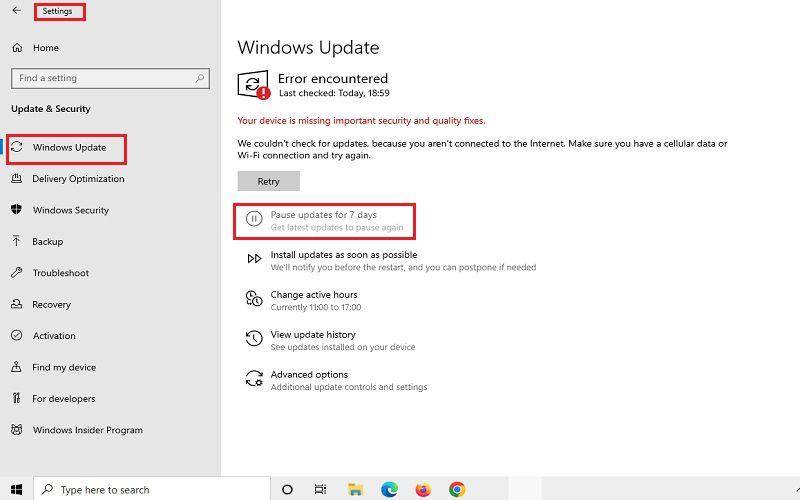Click the search magnifier in Find a setting

tap(200, 78)
